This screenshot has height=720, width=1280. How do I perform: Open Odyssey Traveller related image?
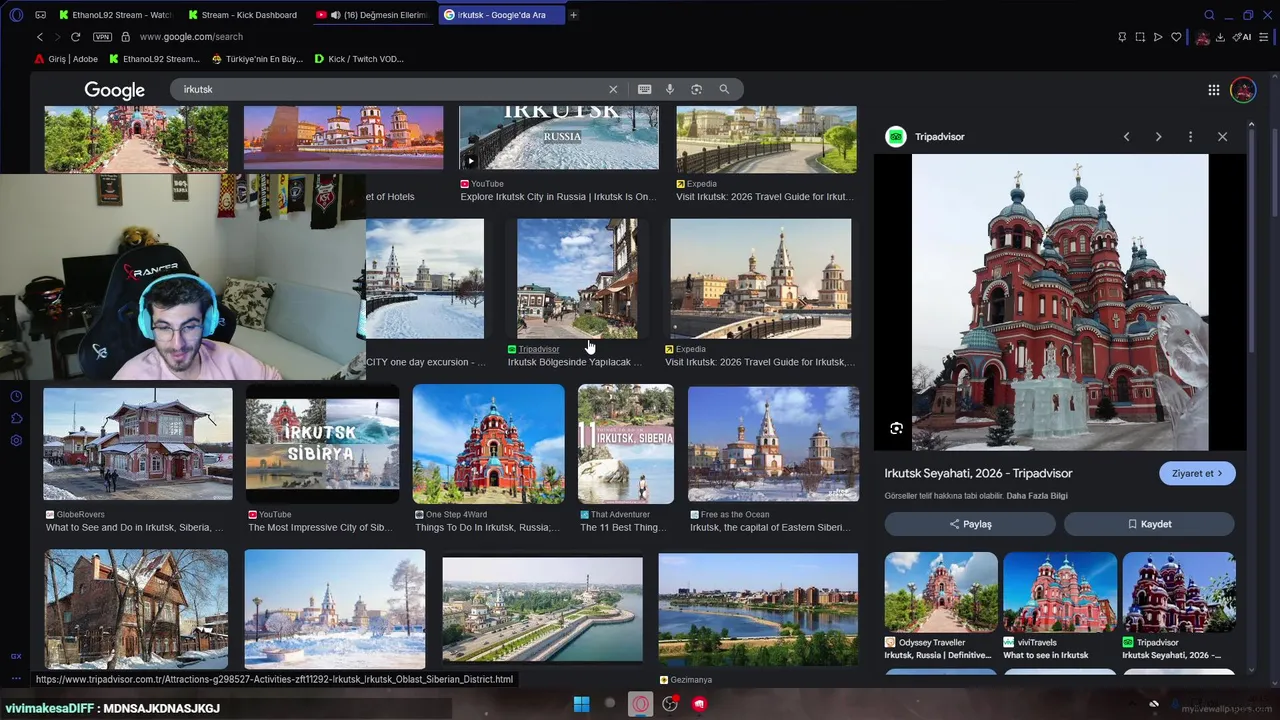[x=941, y=591]
